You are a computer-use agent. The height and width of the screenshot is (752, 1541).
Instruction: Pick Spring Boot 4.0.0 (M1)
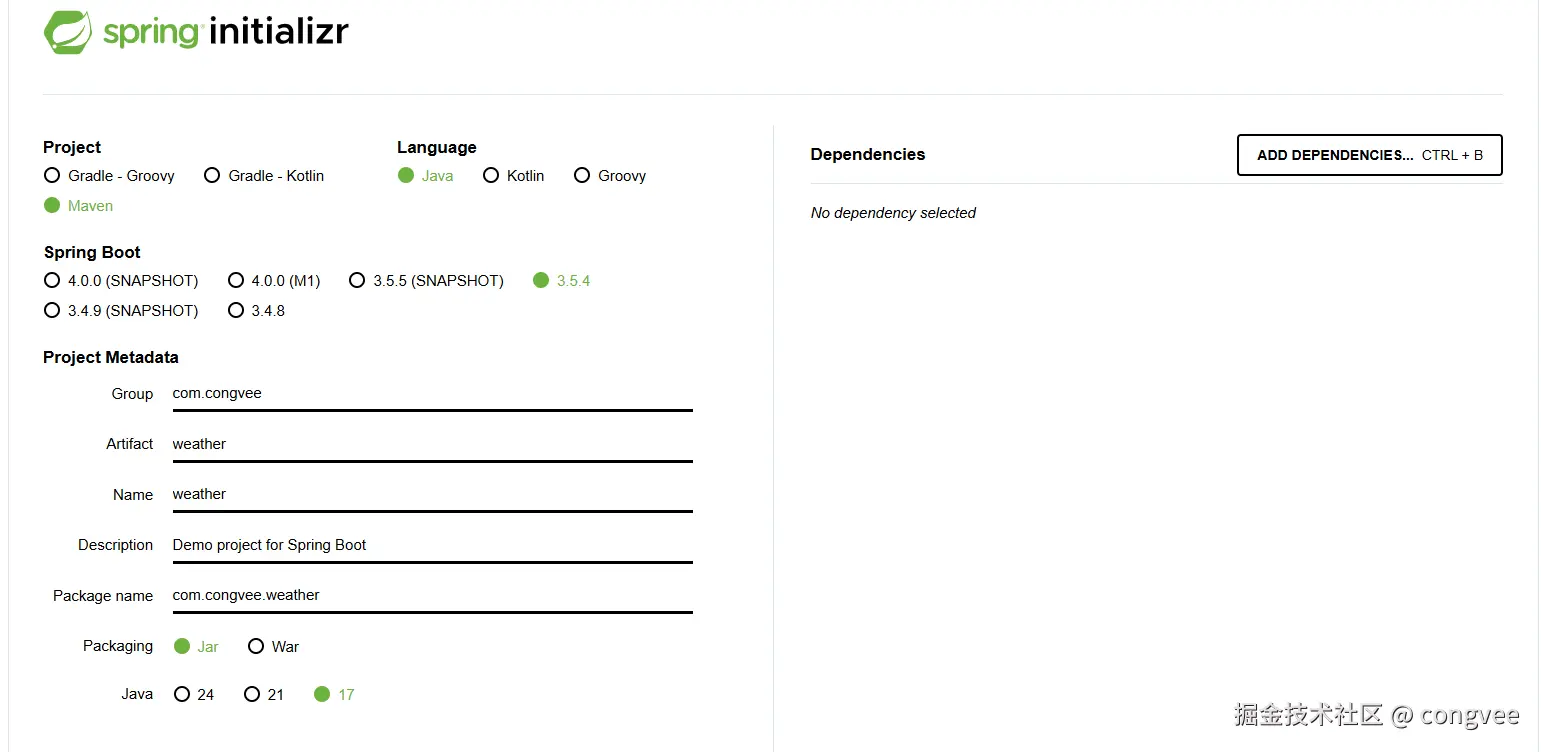(274, 281)
